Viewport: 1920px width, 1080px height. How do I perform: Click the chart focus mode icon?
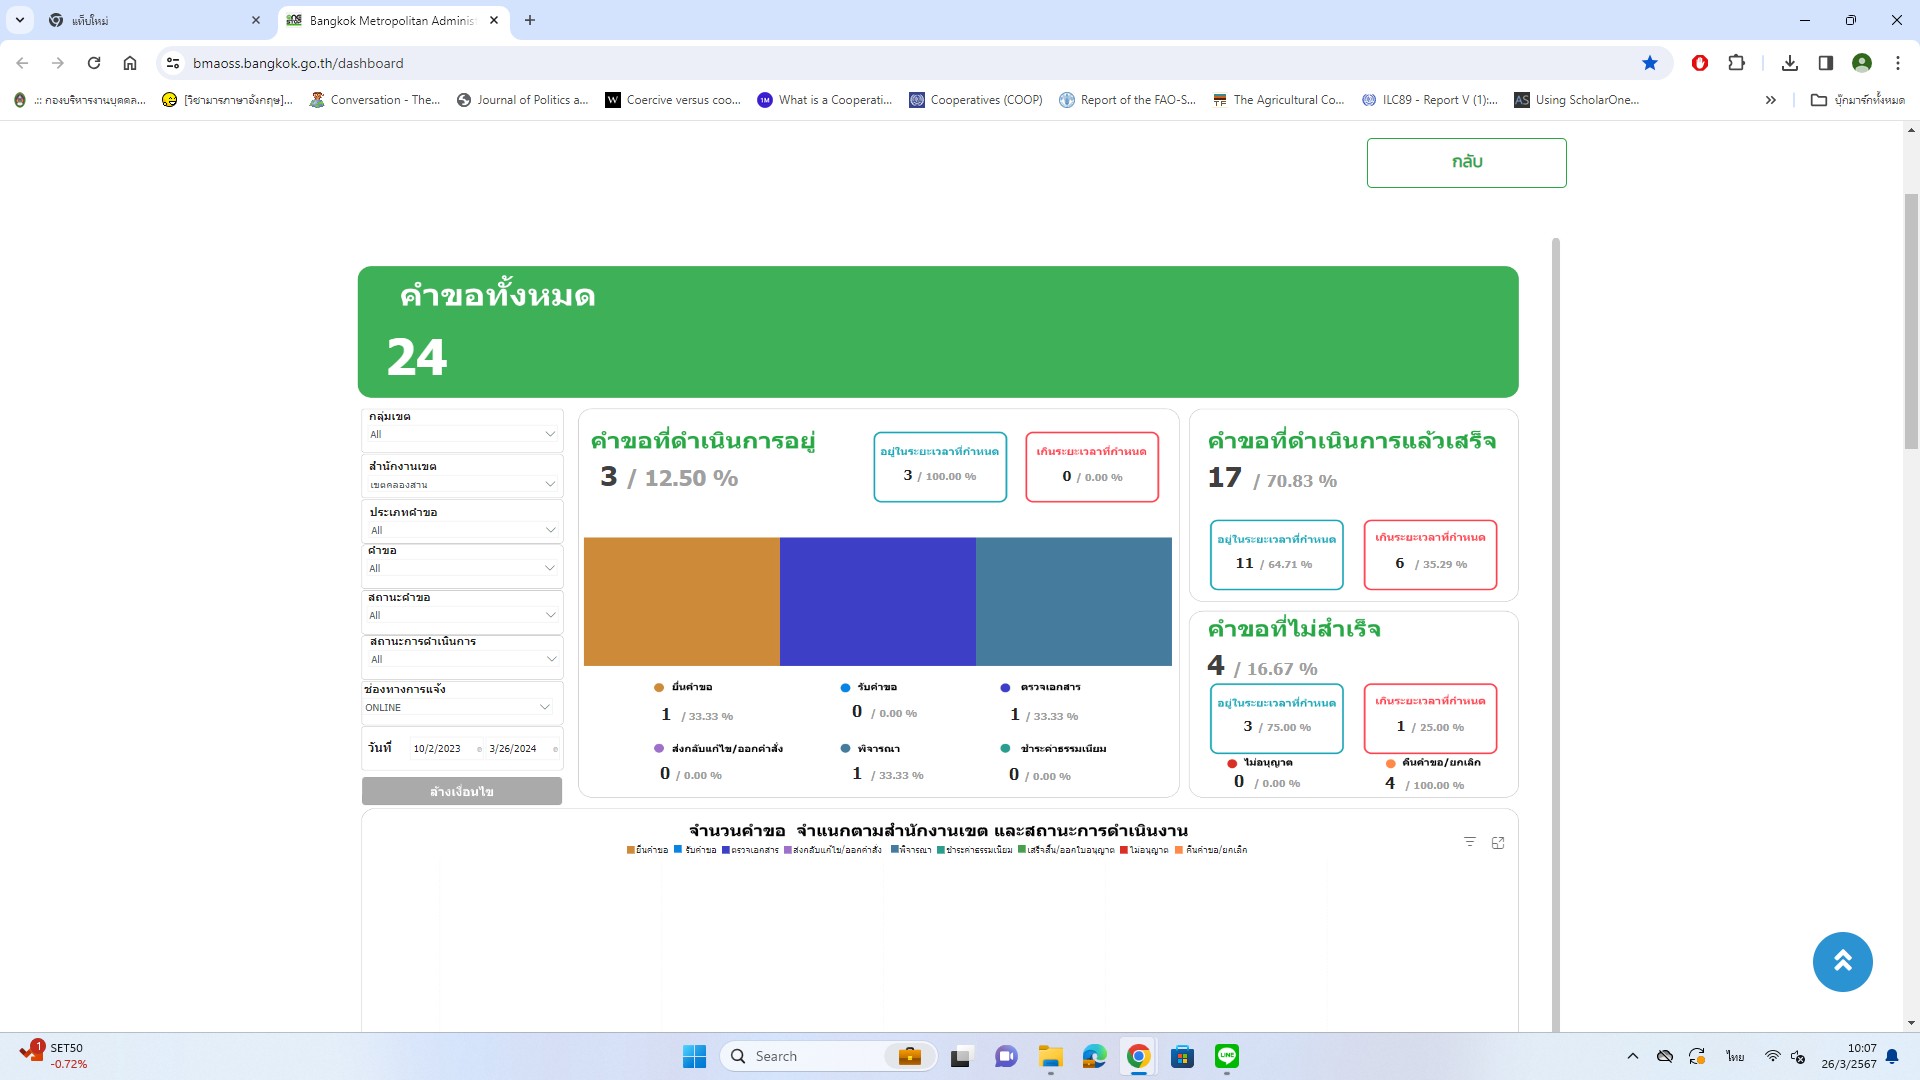(x=1497, y=843)
